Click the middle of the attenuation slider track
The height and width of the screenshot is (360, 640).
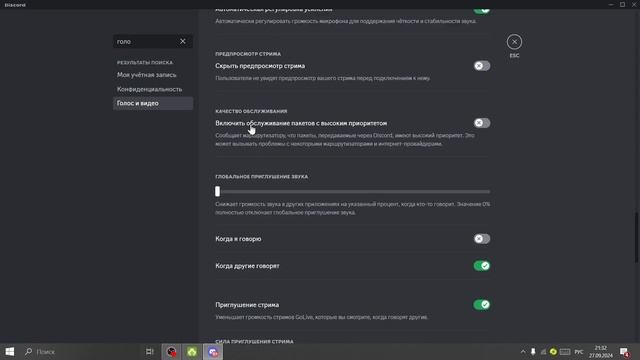tap(353, 191)
